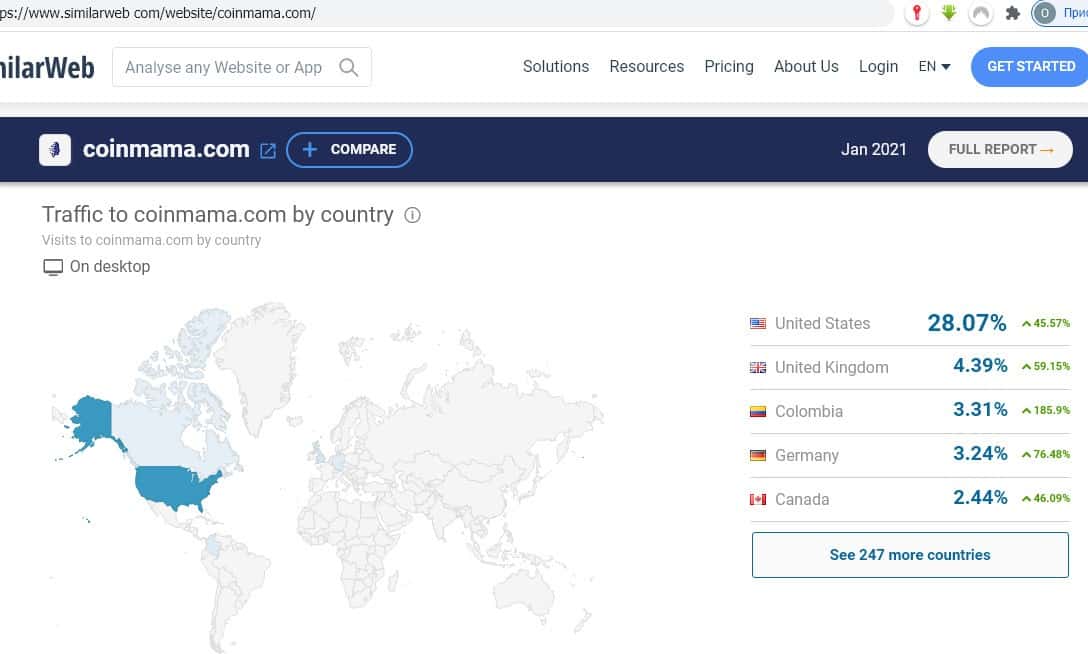Click Visits to coinmama.com by country subtitle

click(x=151, y=240)
